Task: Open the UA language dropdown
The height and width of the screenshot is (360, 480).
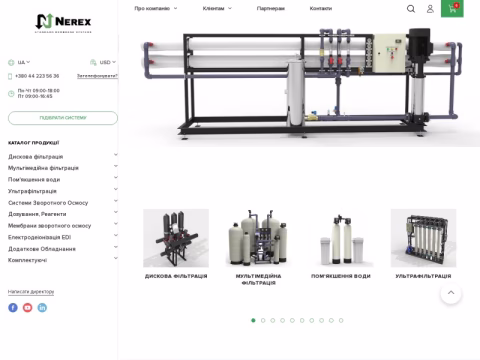Action: tap(24, 62)
